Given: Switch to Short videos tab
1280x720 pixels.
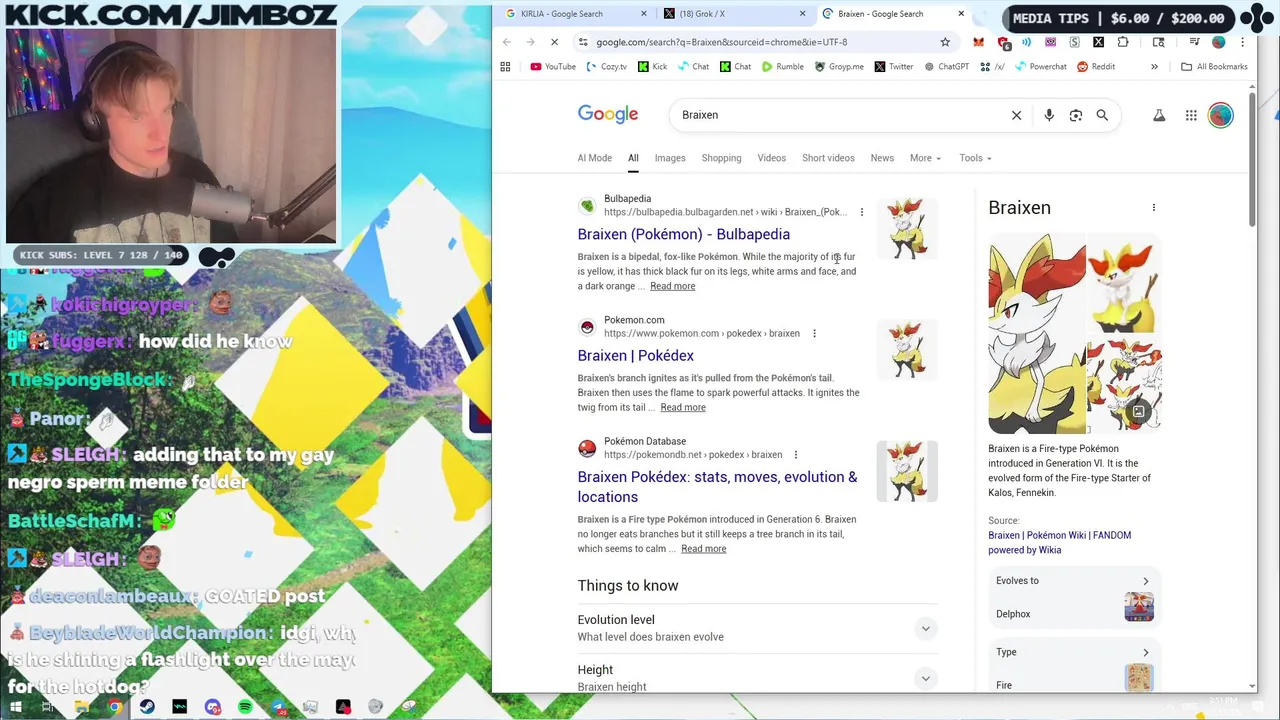Looking at the screenshot, I should [828, 158].
